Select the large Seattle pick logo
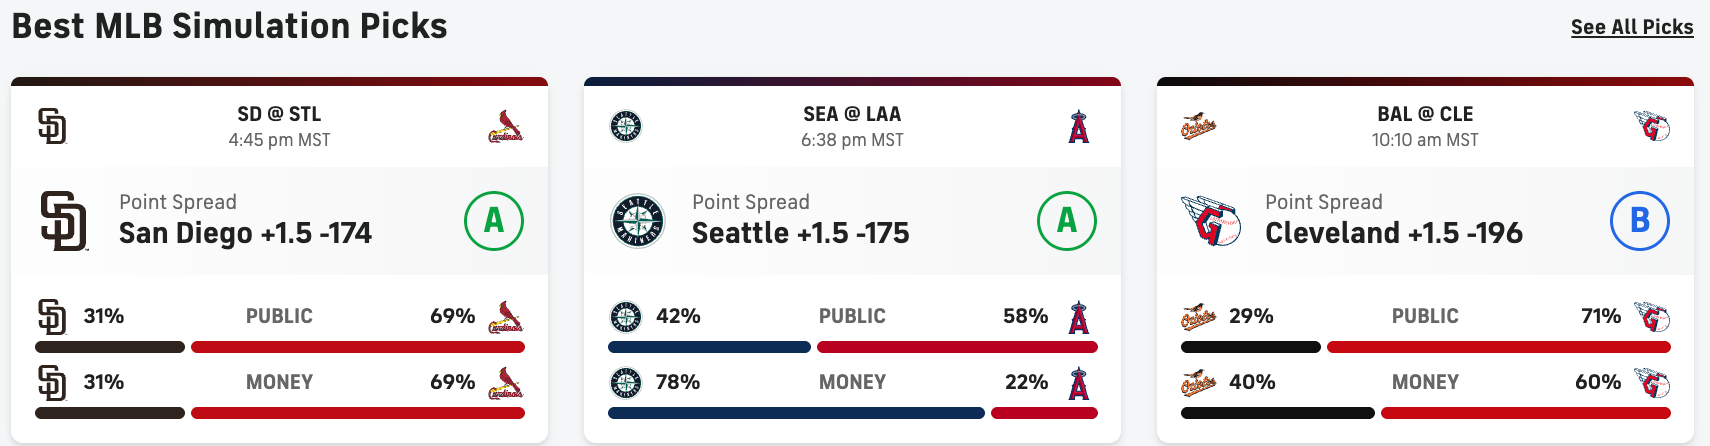This screenshot has width=1710, height=446. tap(638, 221)
